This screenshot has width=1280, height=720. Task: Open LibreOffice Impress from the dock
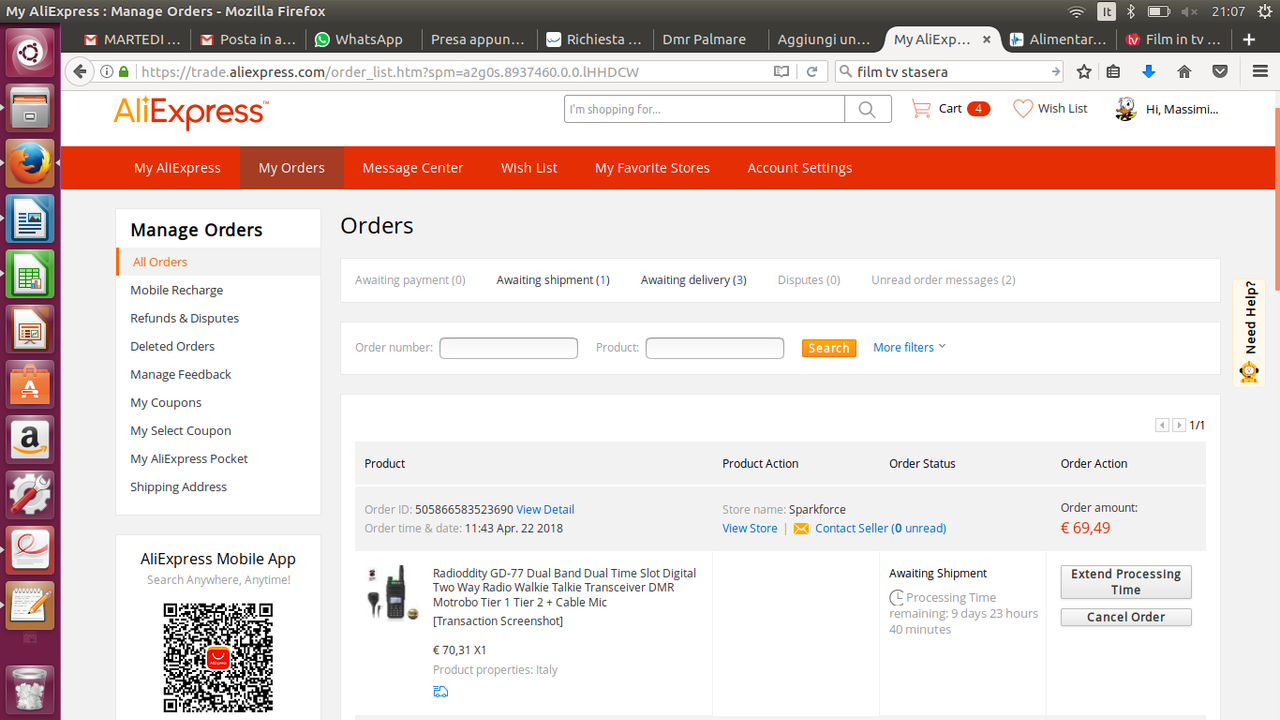point(30,328)
